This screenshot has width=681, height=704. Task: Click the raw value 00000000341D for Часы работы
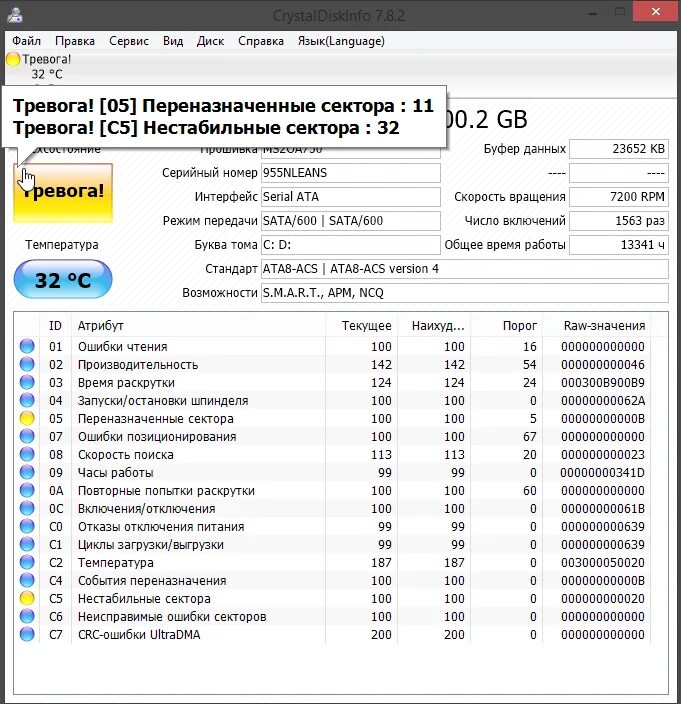tap(602, 472)
